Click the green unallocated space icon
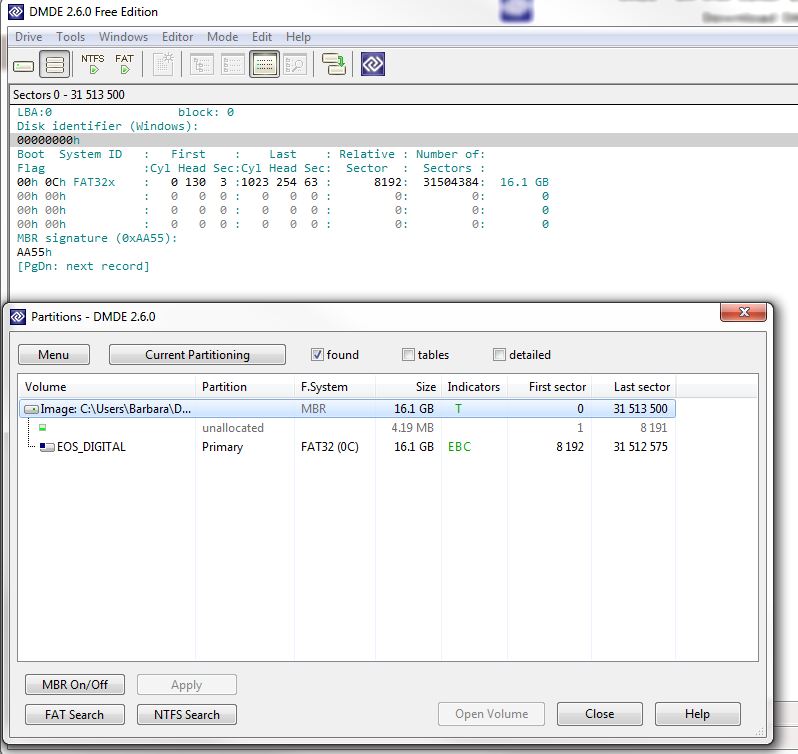The width and height of the screenshot is (798, 754). tap(43, 427)
